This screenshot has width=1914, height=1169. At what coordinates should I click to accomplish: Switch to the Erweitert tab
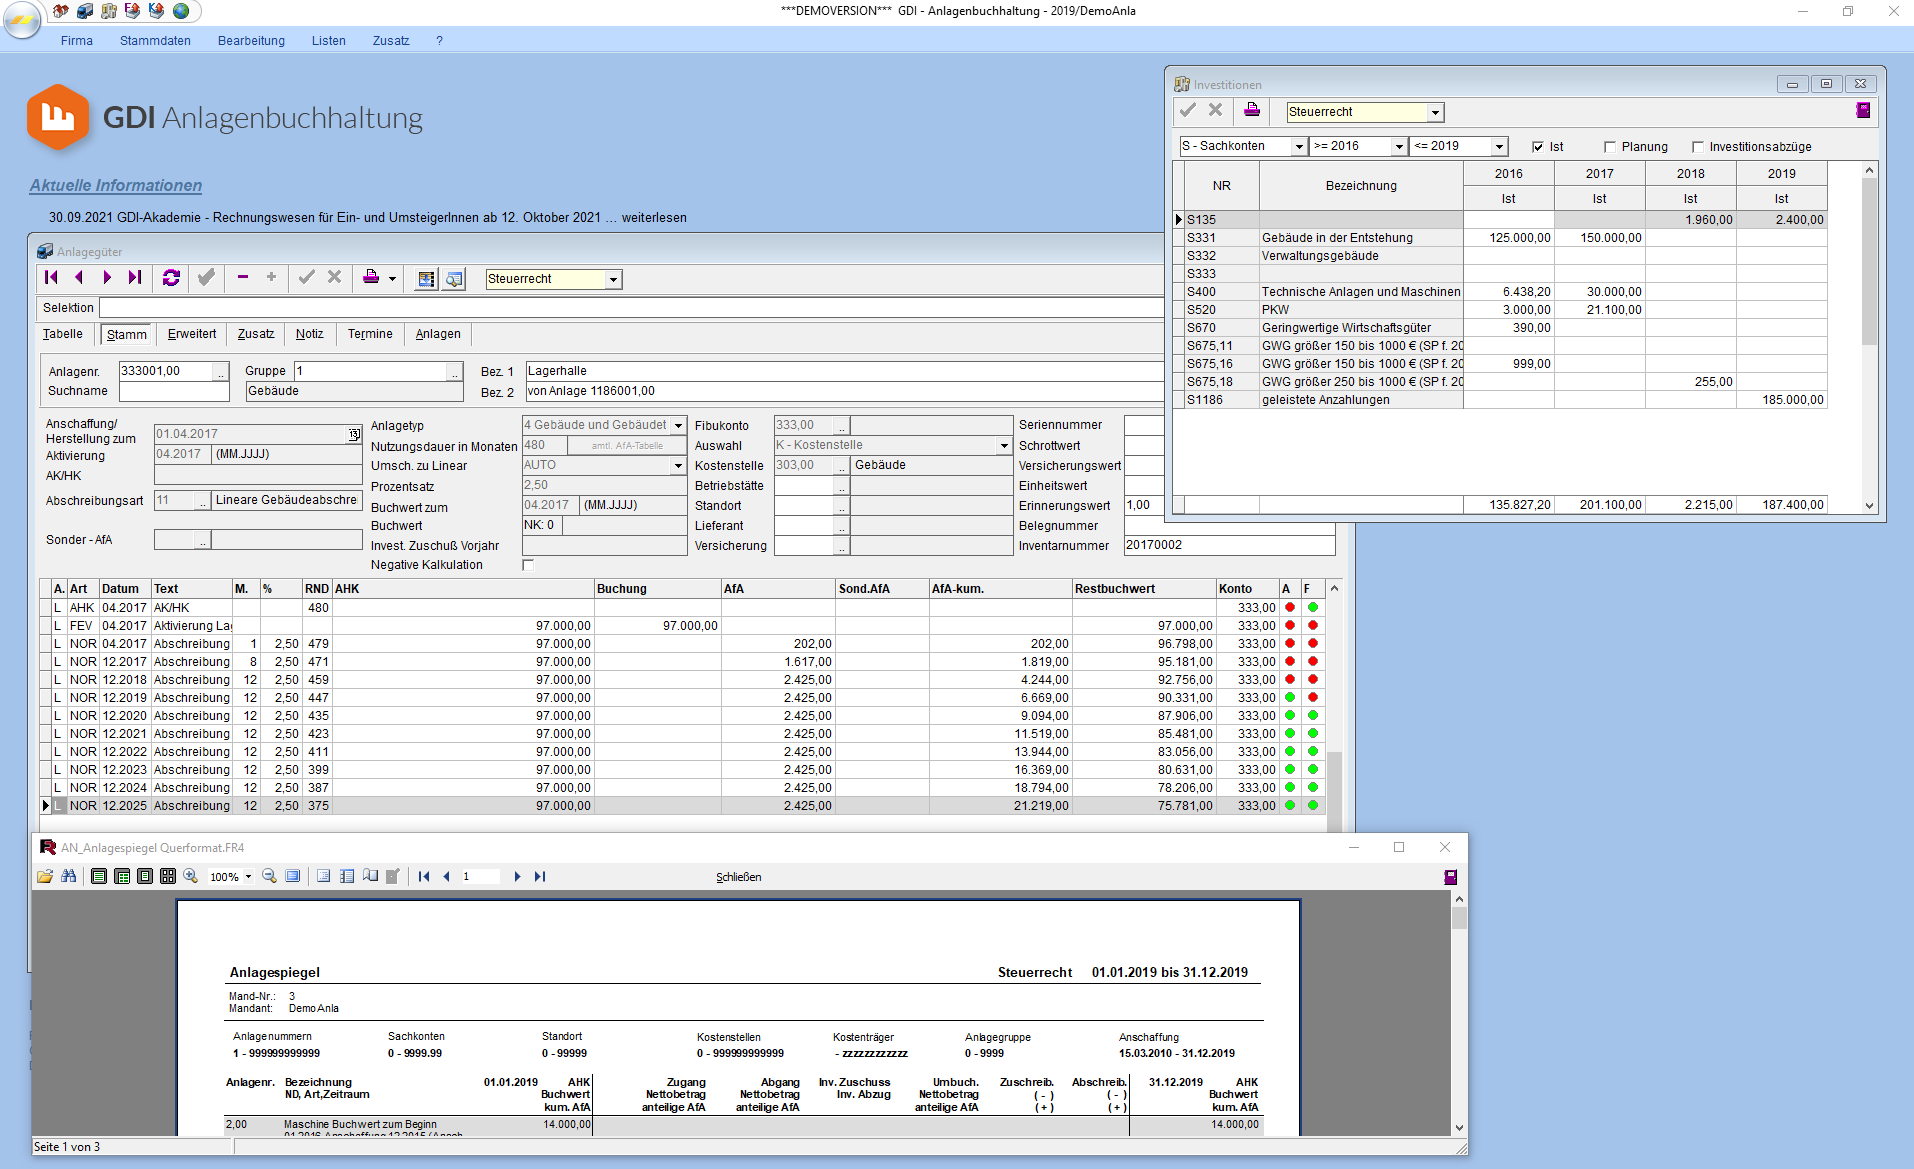(191, 334)
